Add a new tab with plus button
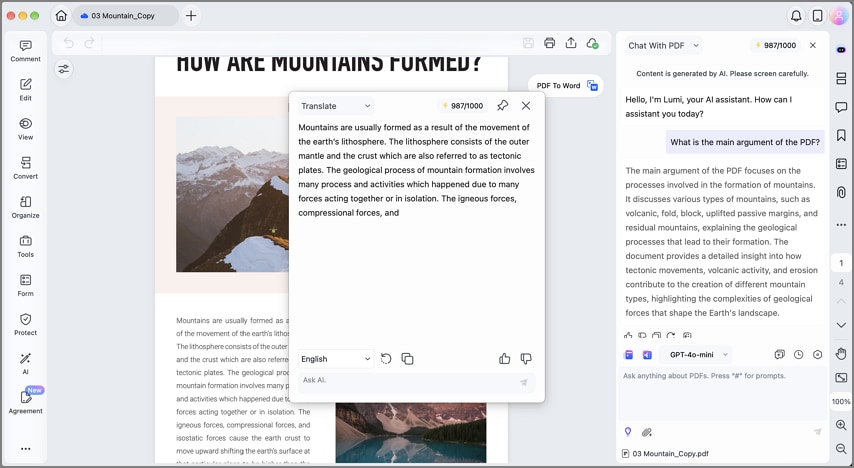 [x=191, y=16]
